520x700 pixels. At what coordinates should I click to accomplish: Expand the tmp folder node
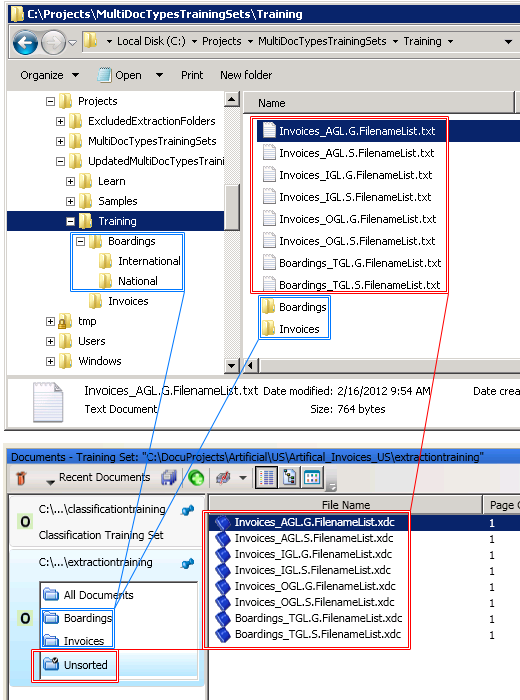pos(50,321)
